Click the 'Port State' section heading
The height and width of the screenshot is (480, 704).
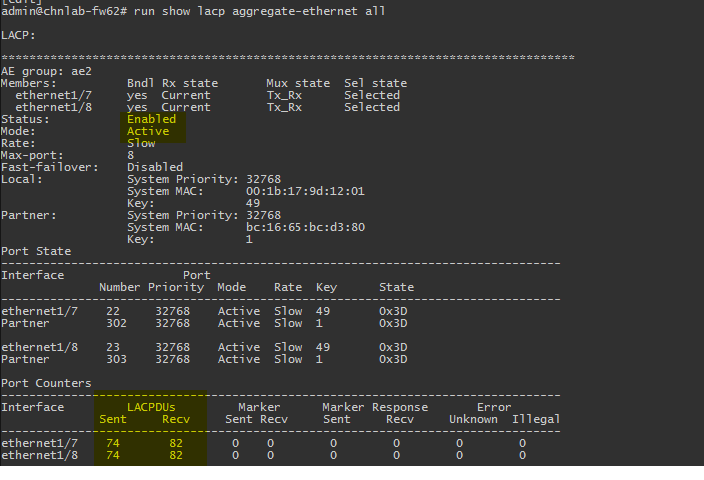coord(36,251)
